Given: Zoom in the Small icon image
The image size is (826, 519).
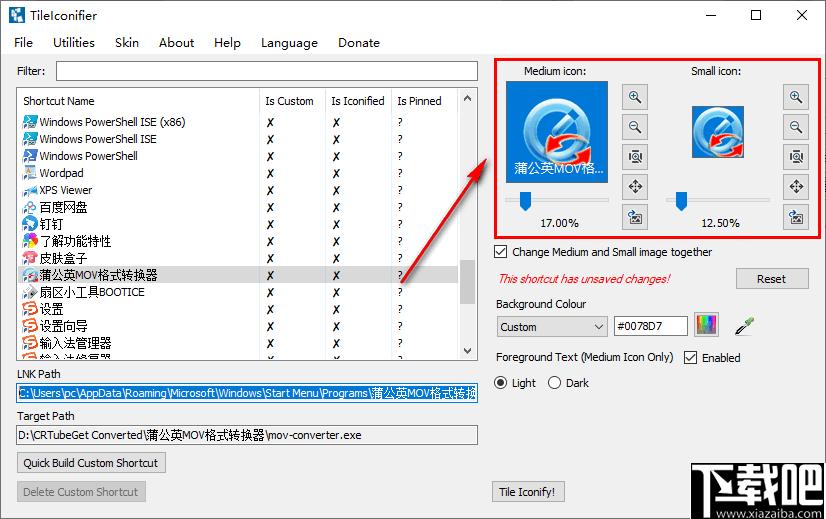Looking at the screenshot, I should tap(795, 97).
